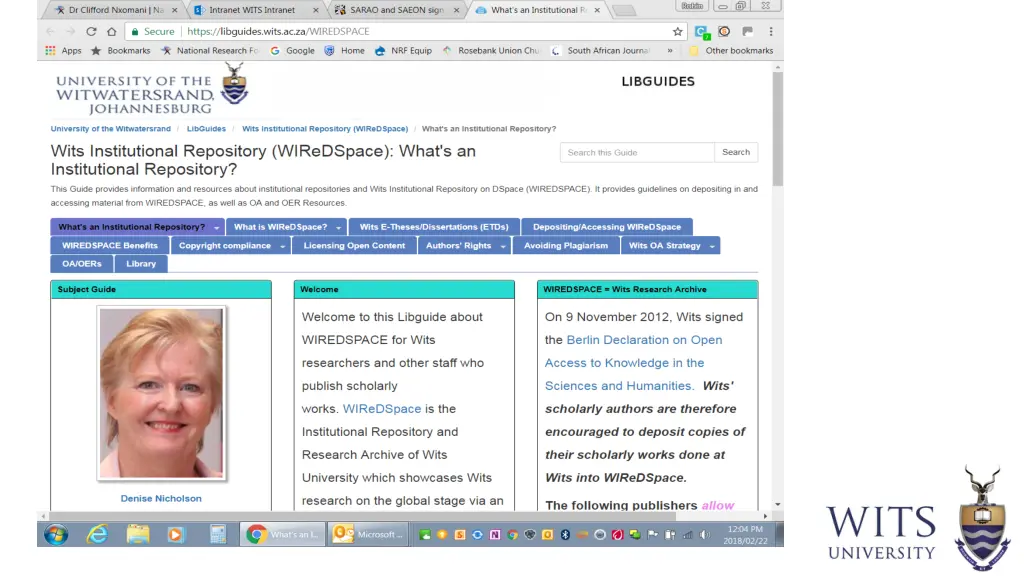Viewport: 1024px width, 576px height.
Task: Open the Other bookmarks folder
Action: 731,50
